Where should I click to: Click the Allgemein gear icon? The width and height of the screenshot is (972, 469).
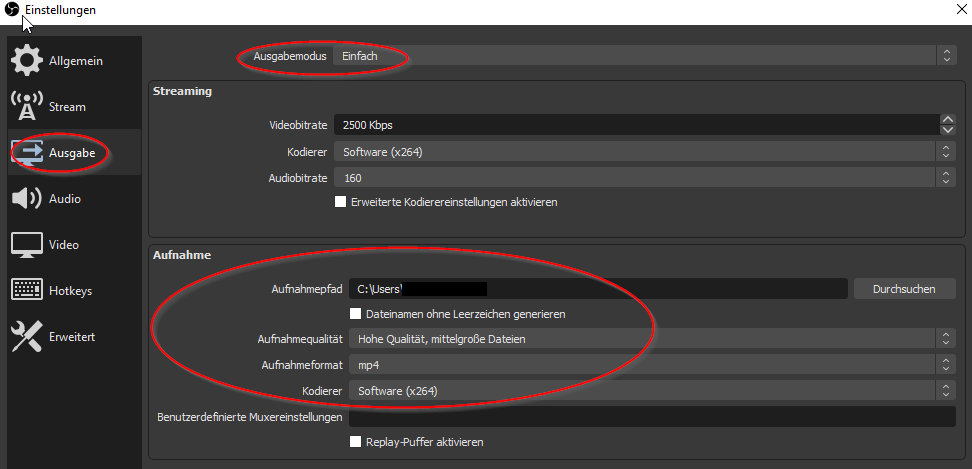tap(27, 61)
